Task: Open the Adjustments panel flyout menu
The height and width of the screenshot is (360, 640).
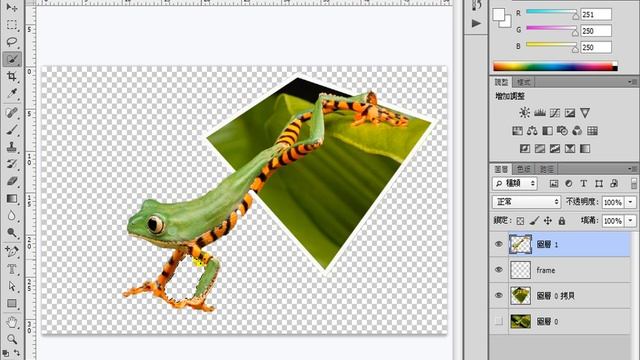Action: tap(633, 82)
